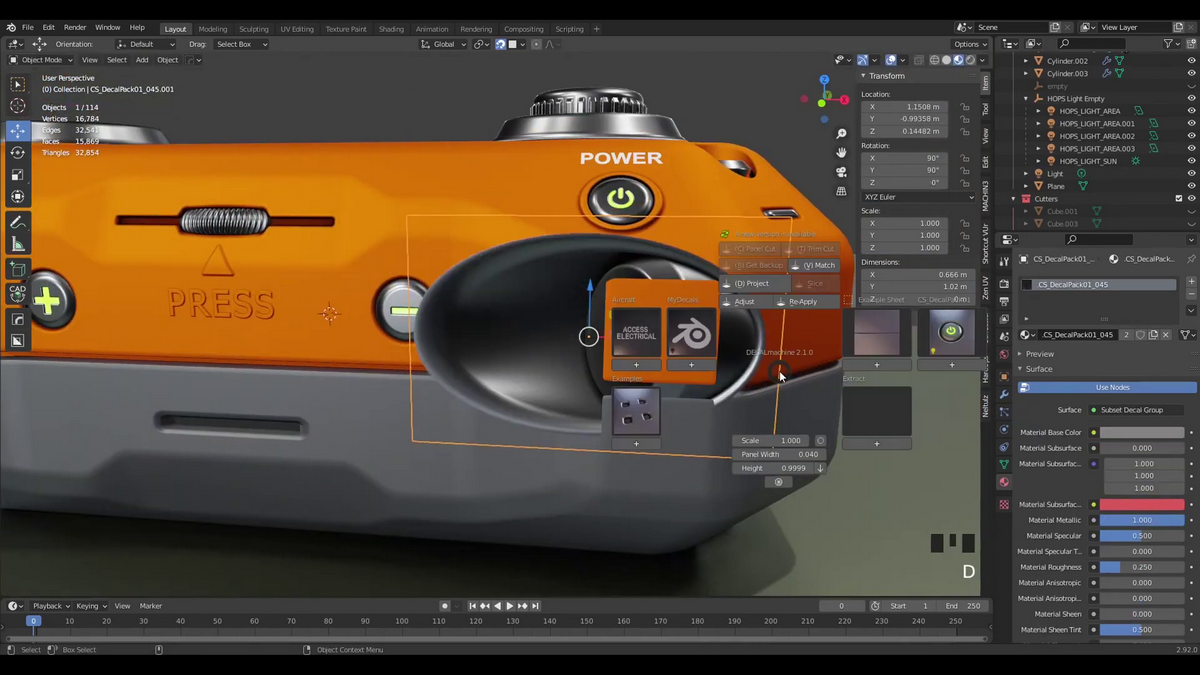This screenshot has width=1200, height=675.
Task: Click the viewport pan hand icon
Action: (842, 152)
